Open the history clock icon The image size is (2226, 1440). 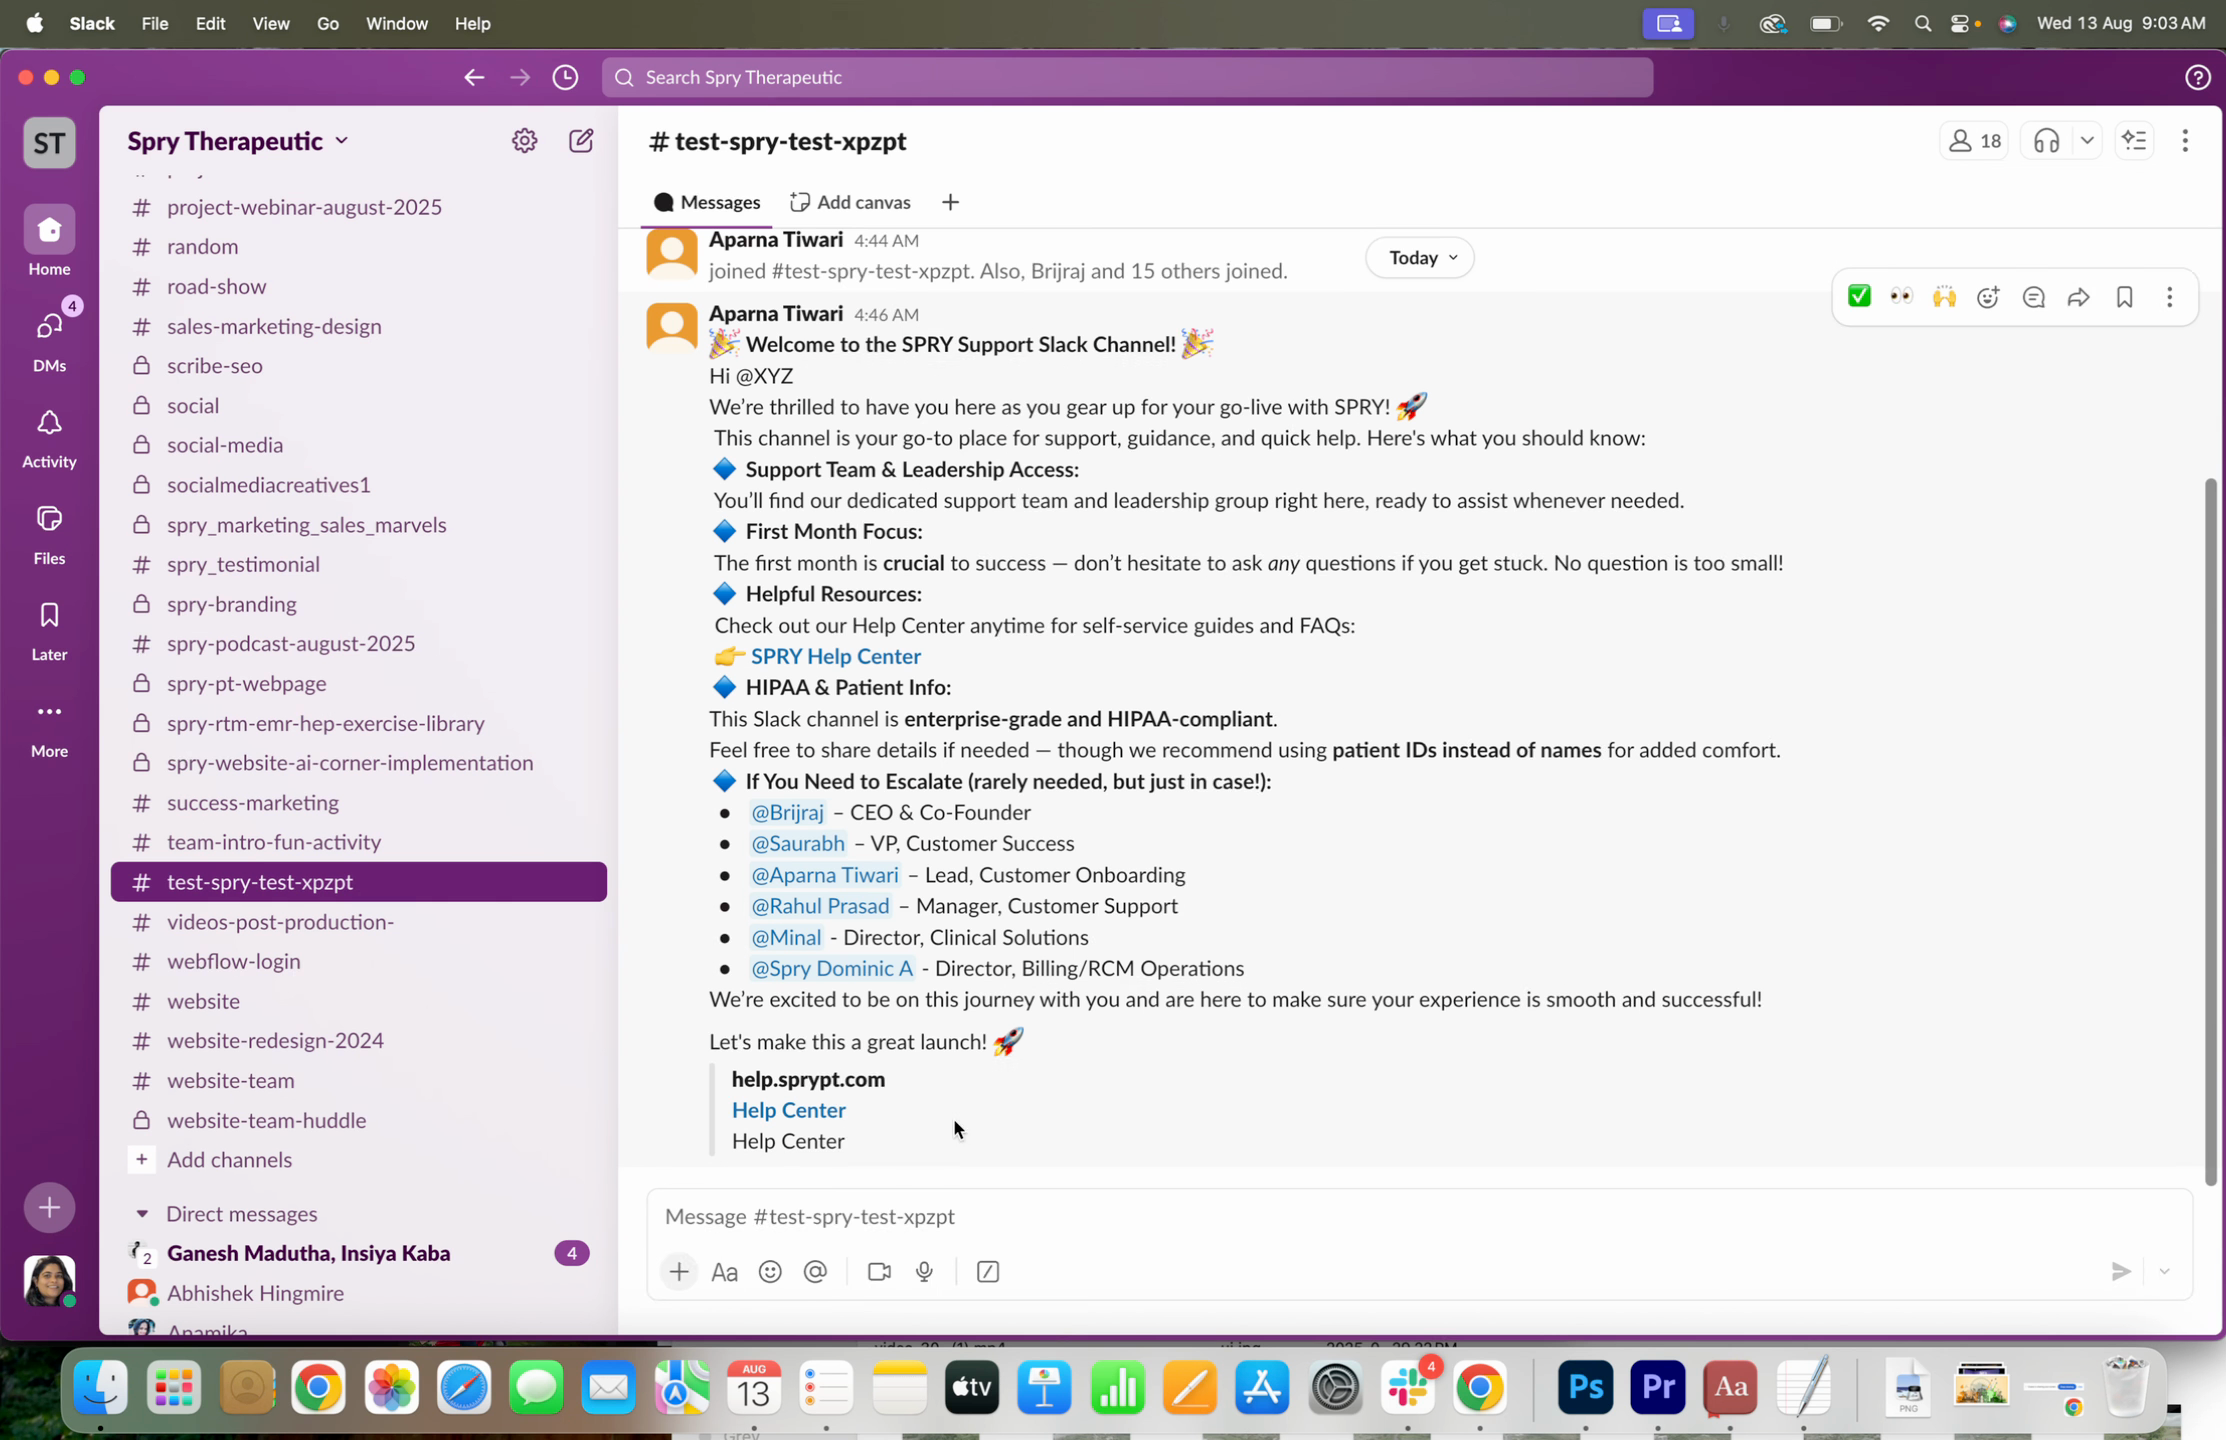coord(565,77)
